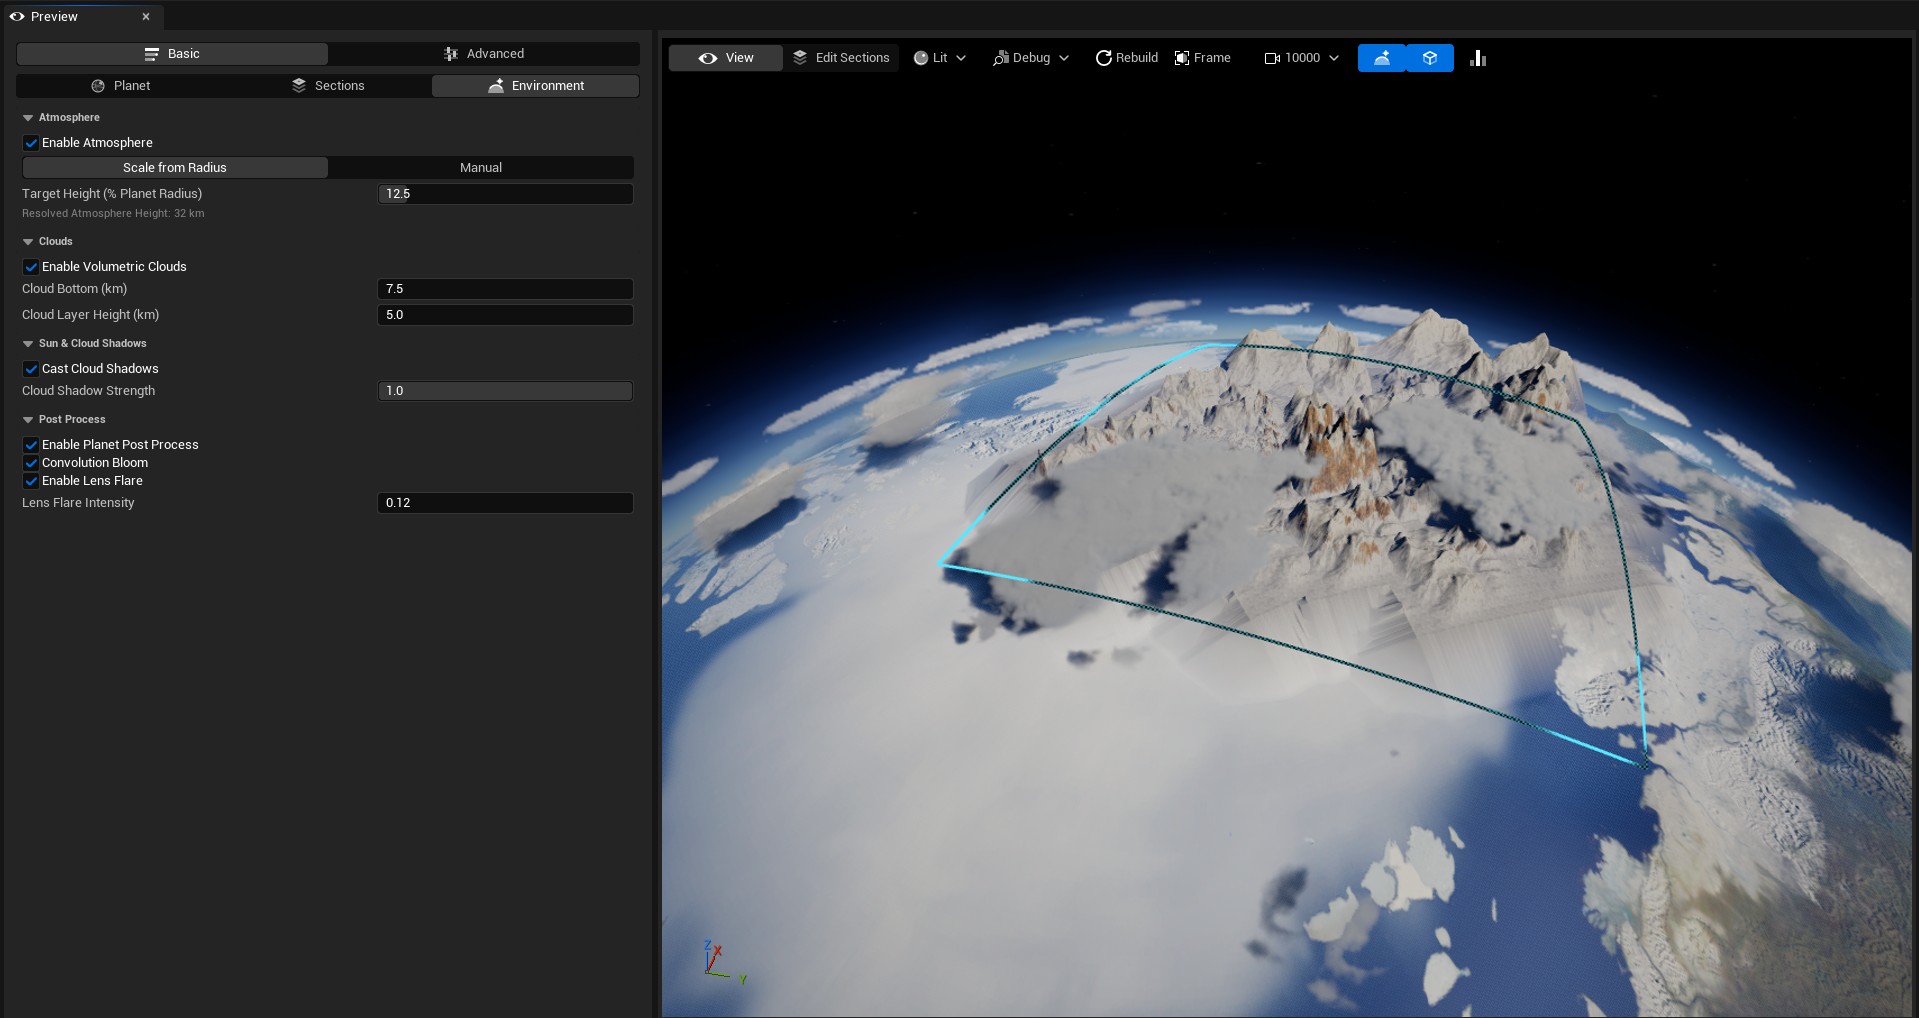Image resolution: width=1919 pixels, height=1018 pixels.
Task: Switch to Advanced settings mode
Action: click(484, 54)
